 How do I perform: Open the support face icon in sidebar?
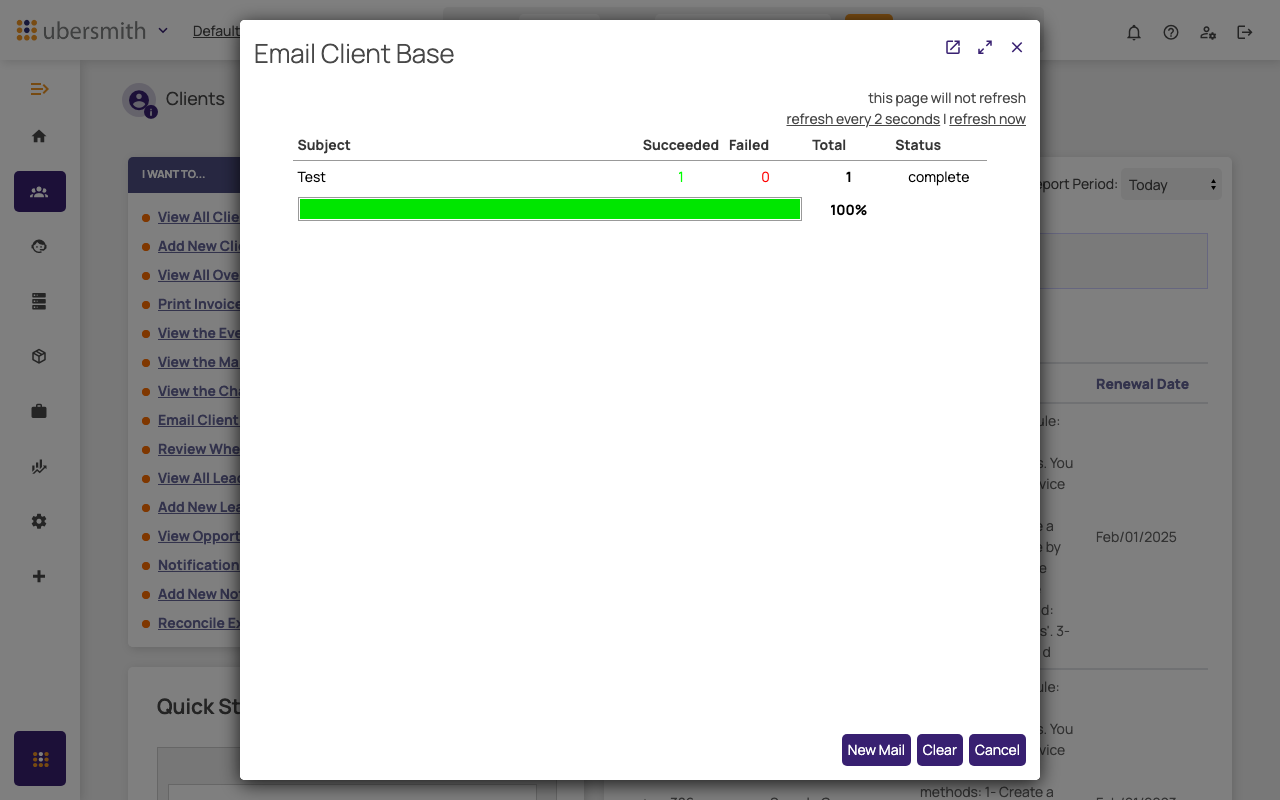[39, 246]
